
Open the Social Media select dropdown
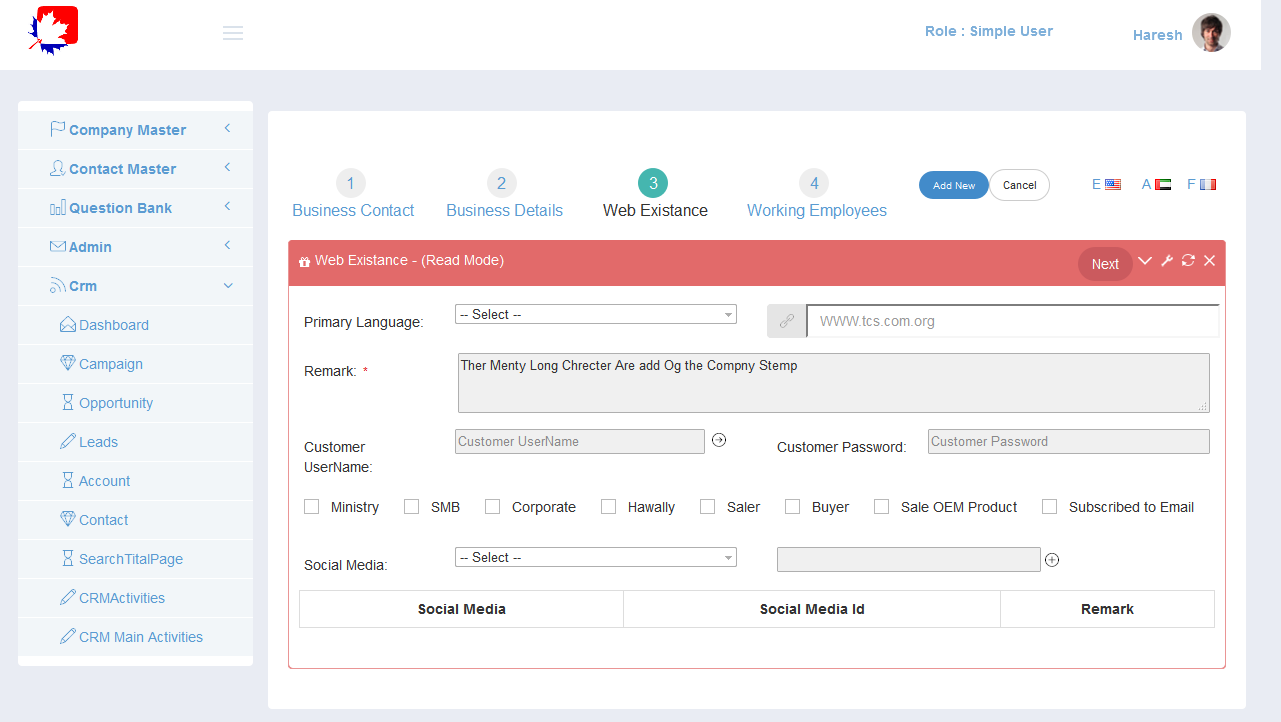[595, 557]
